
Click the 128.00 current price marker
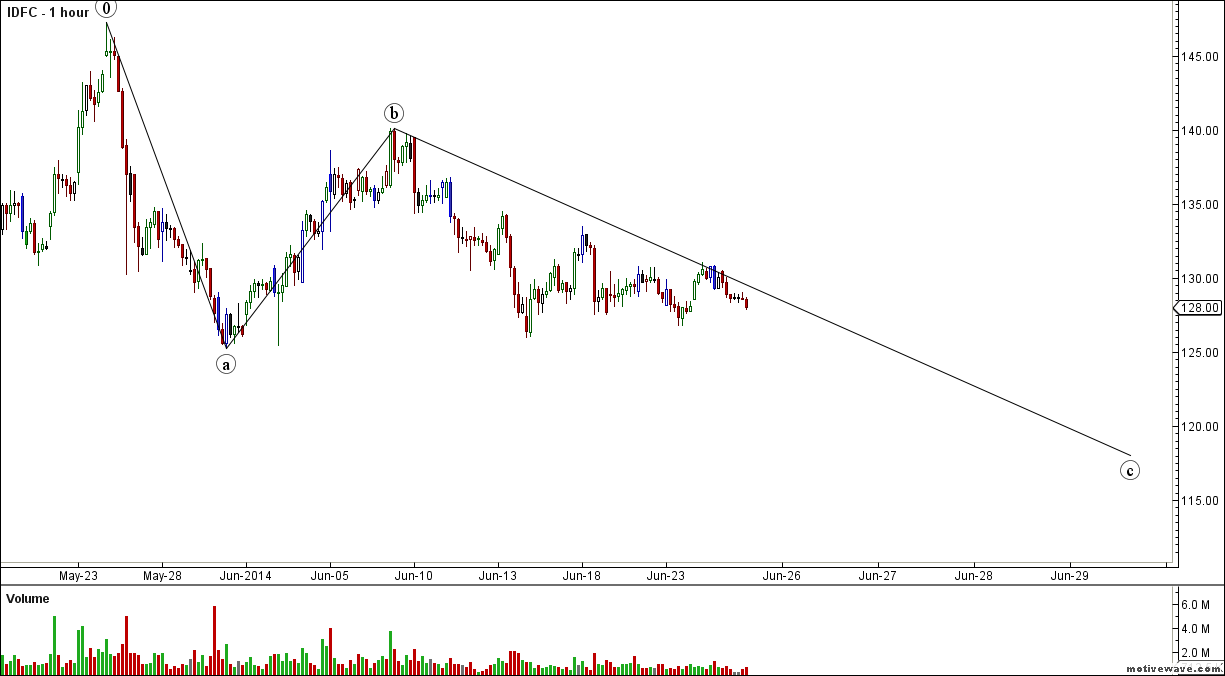pyautogui.click(x=1200, y=308)
